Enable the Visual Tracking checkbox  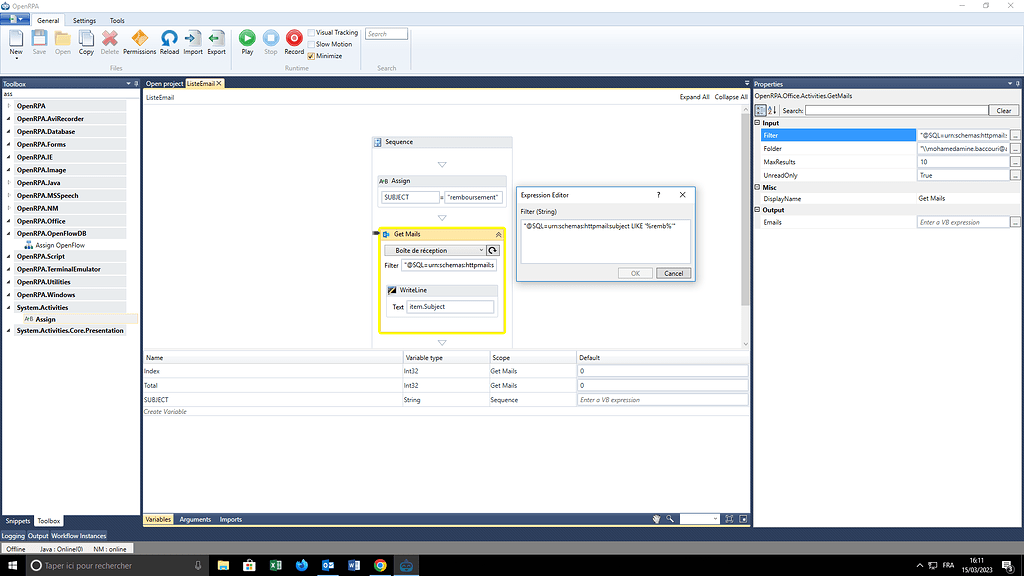pos(313,31)
